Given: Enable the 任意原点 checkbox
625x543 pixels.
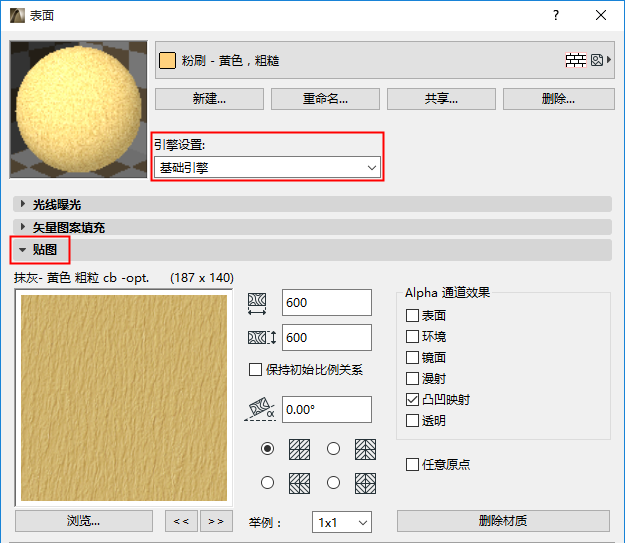Looking at the screenshot, I should click(x=412, y=464).
